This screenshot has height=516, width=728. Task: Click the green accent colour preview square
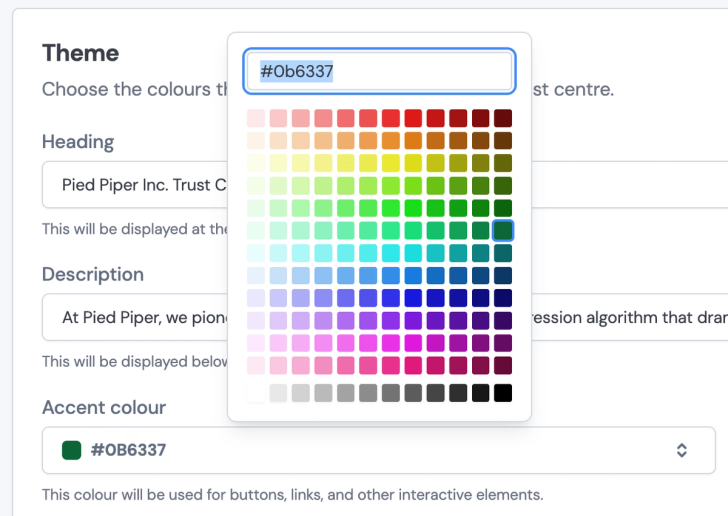coord(71,450)
